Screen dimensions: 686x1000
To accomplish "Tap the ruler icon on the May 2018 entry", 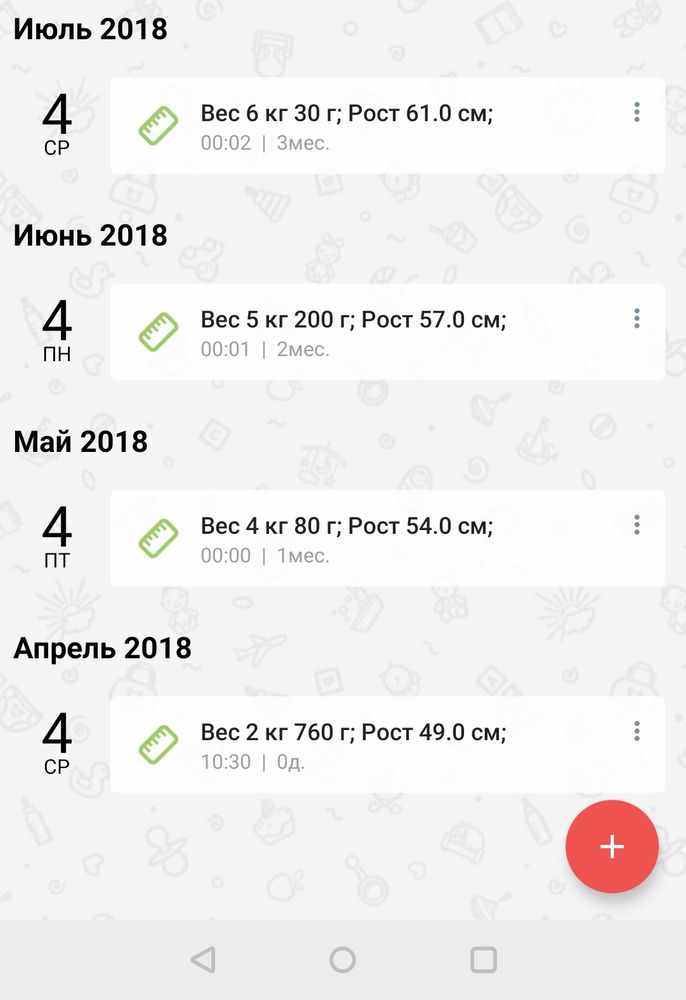I will coord(158,538).
